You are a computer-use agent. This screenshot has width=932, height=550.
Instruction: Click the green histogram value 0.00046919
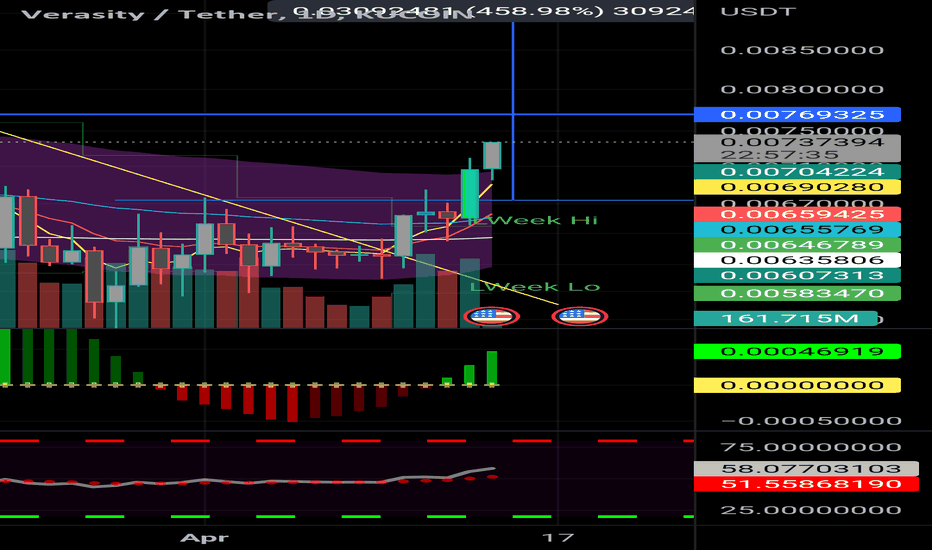797,351
